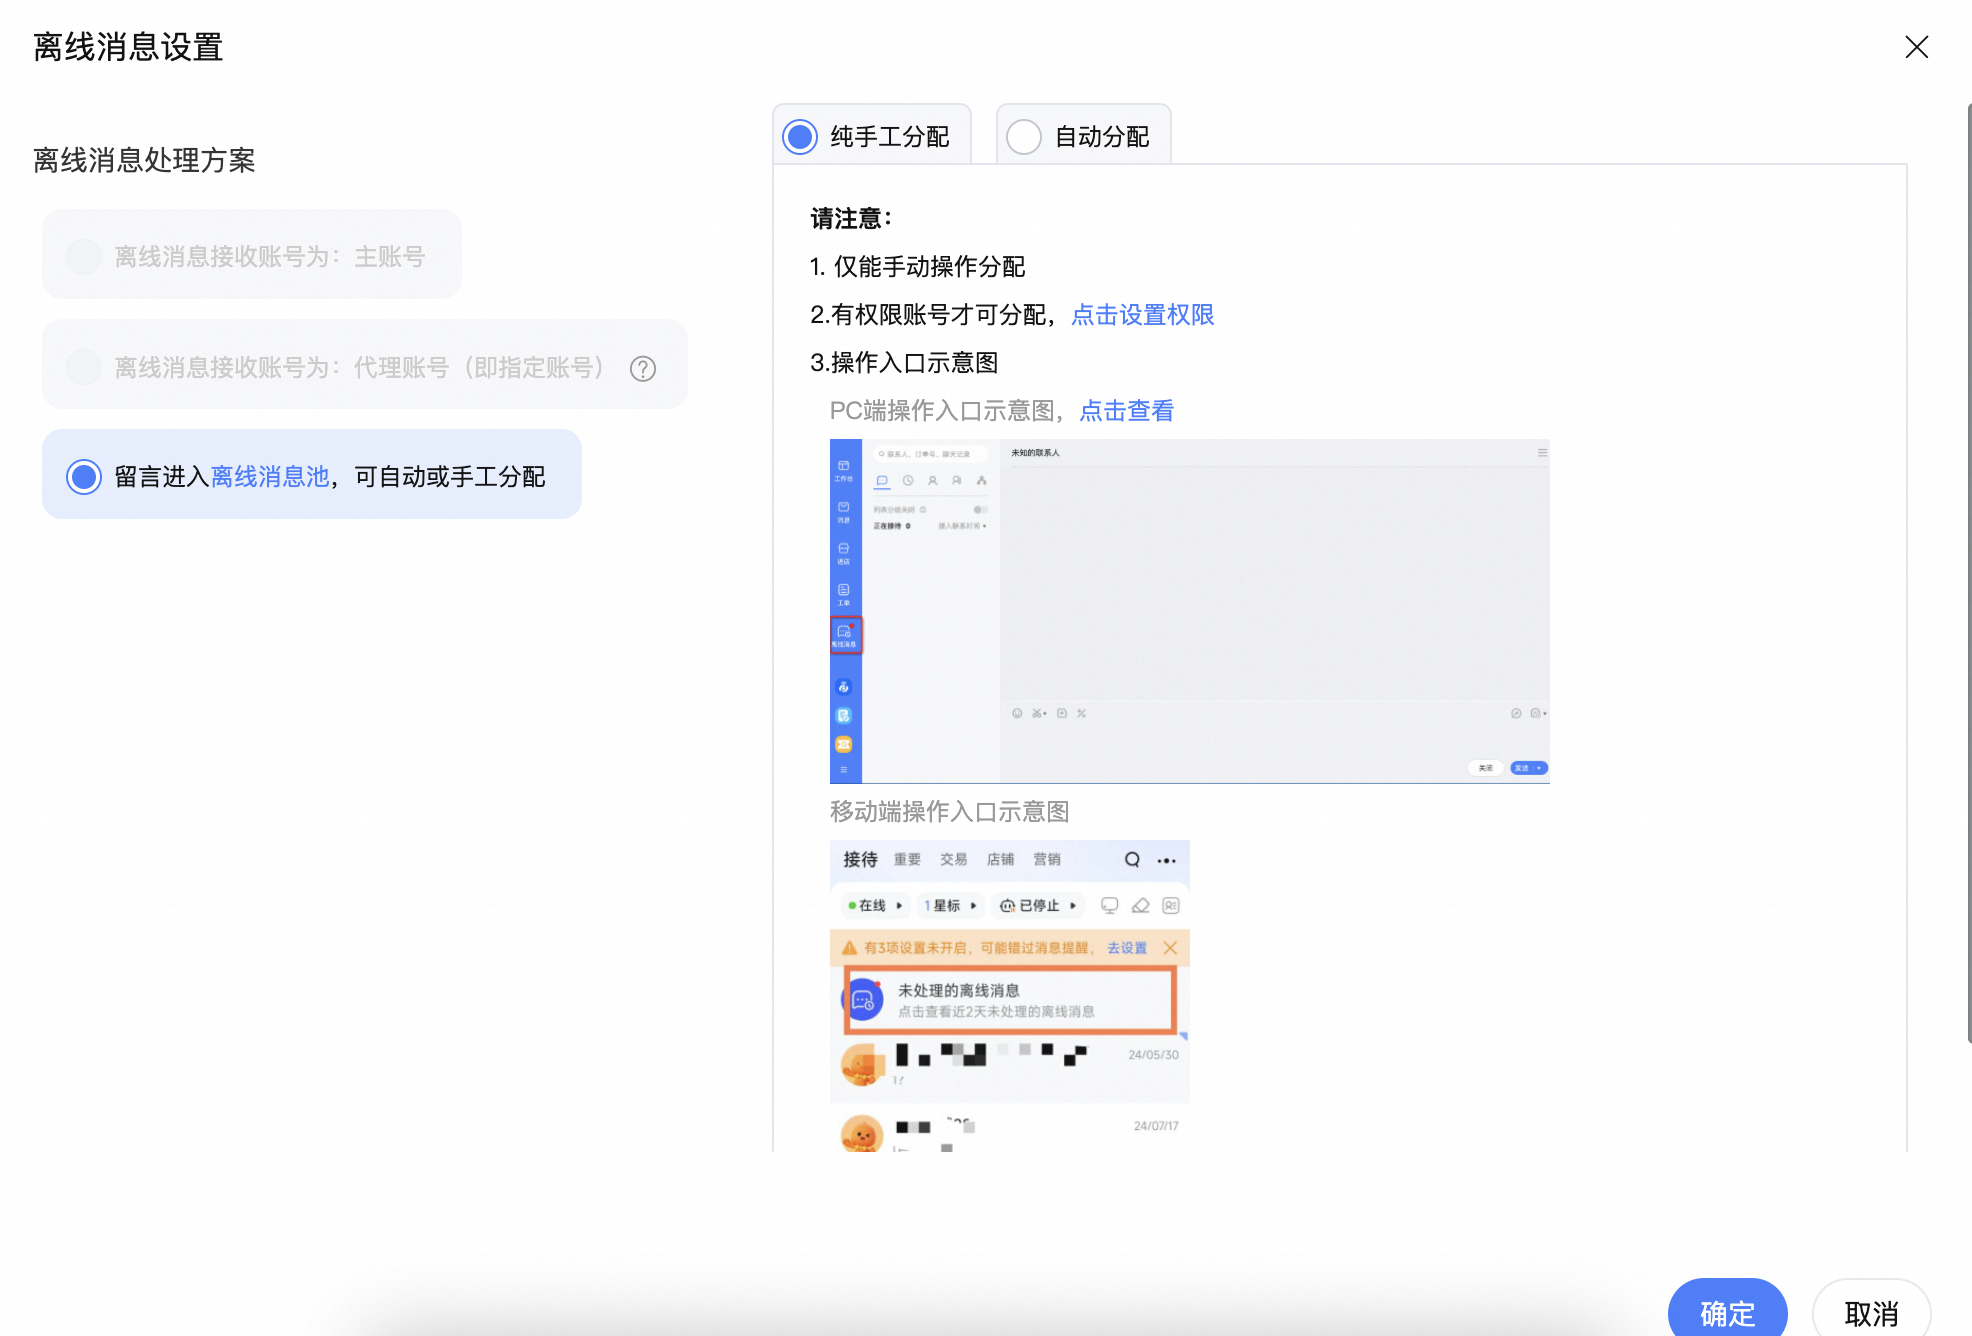The image size is (1972, 1336).
Task: Click the '3.操作入口示意图' note text
Action: tap(904, 363)
